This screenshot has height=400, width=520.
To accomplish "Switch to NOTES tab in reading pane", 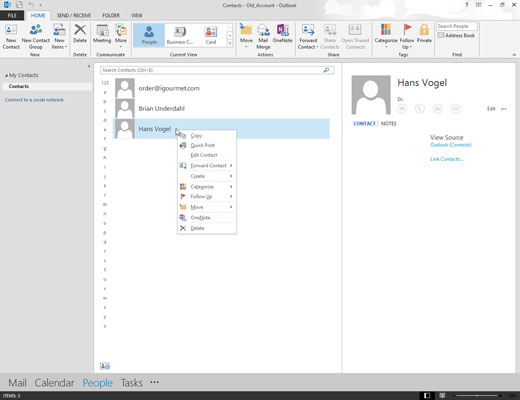I will coord(389,124).
